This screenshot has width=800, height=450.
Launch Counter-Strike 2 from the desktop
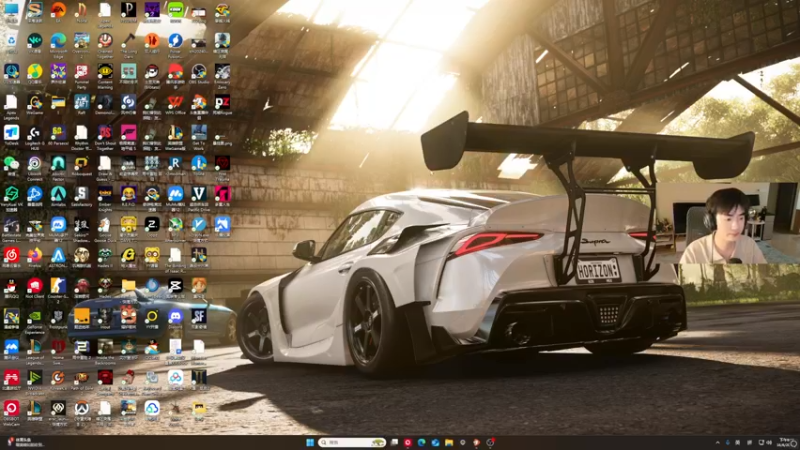(58, 286)
